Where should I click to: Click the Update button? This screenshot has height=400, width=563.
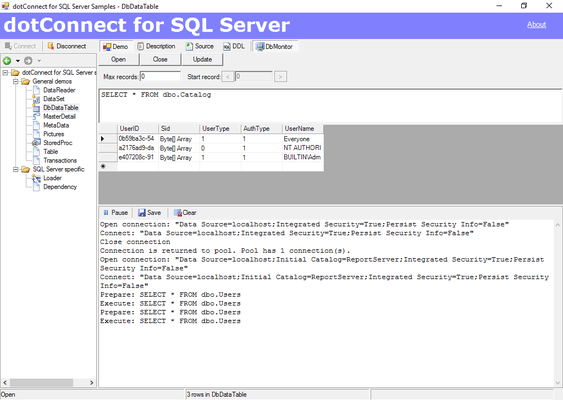(203, 59)
